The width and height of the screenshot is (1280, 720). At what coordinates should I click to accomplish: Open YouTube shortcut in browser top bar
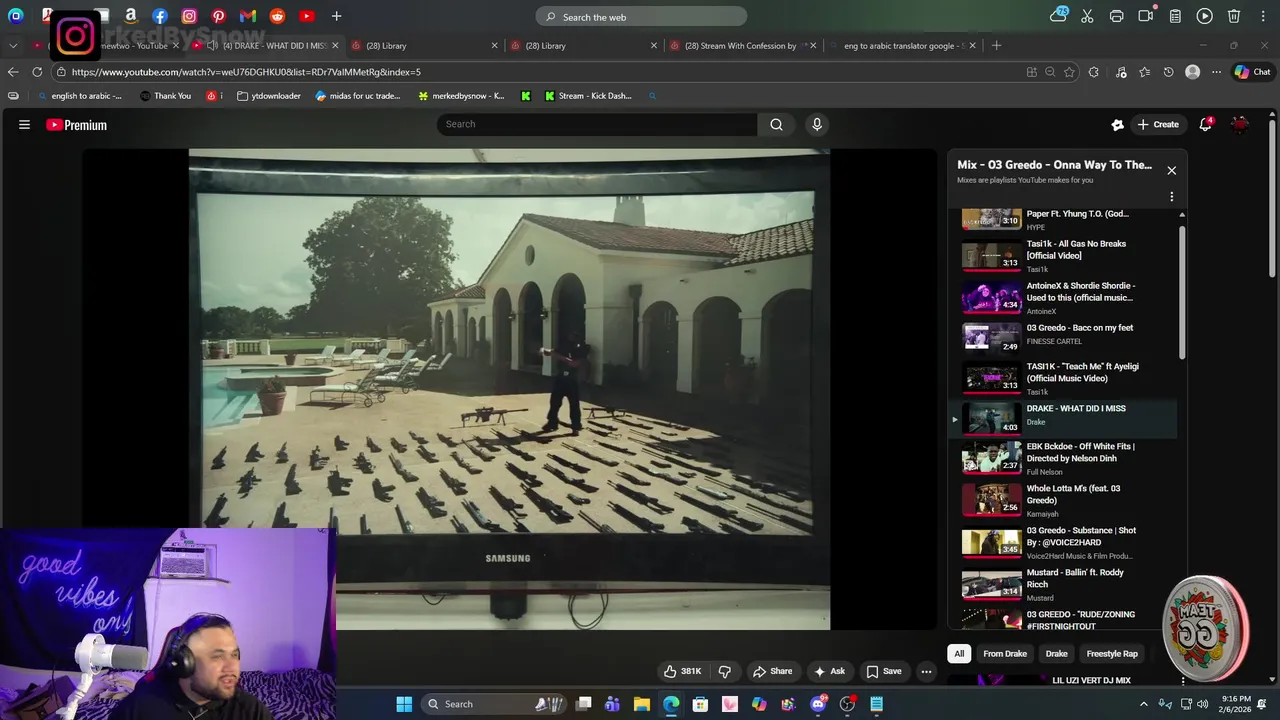307,16
